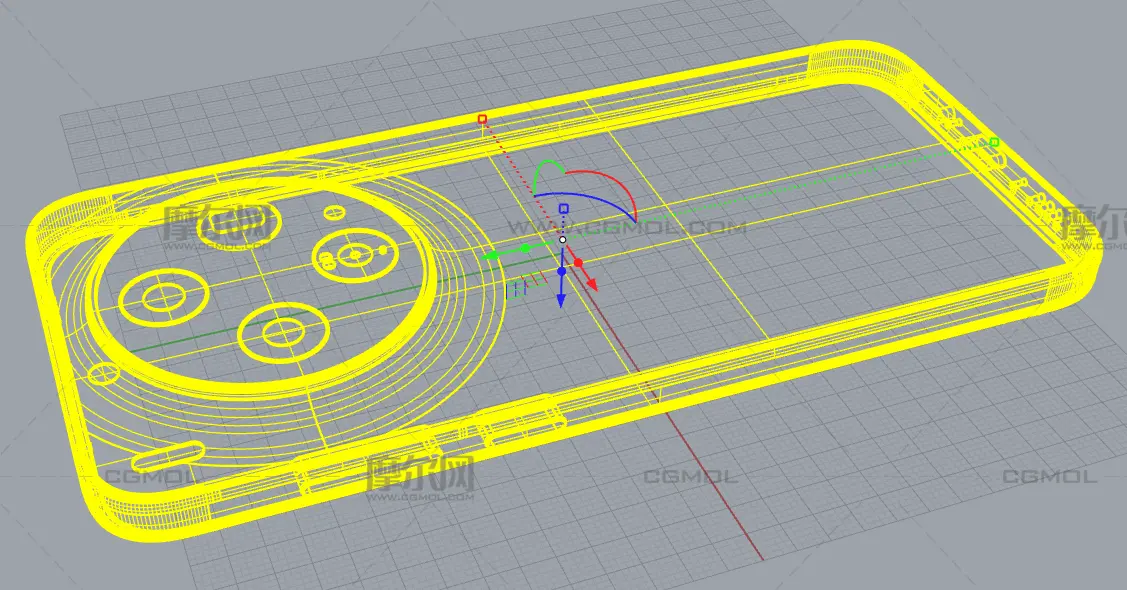Click the small planar move handles beside gumball
The width and height of the screenshot is (1127, 590).
[x=518, y=288]
